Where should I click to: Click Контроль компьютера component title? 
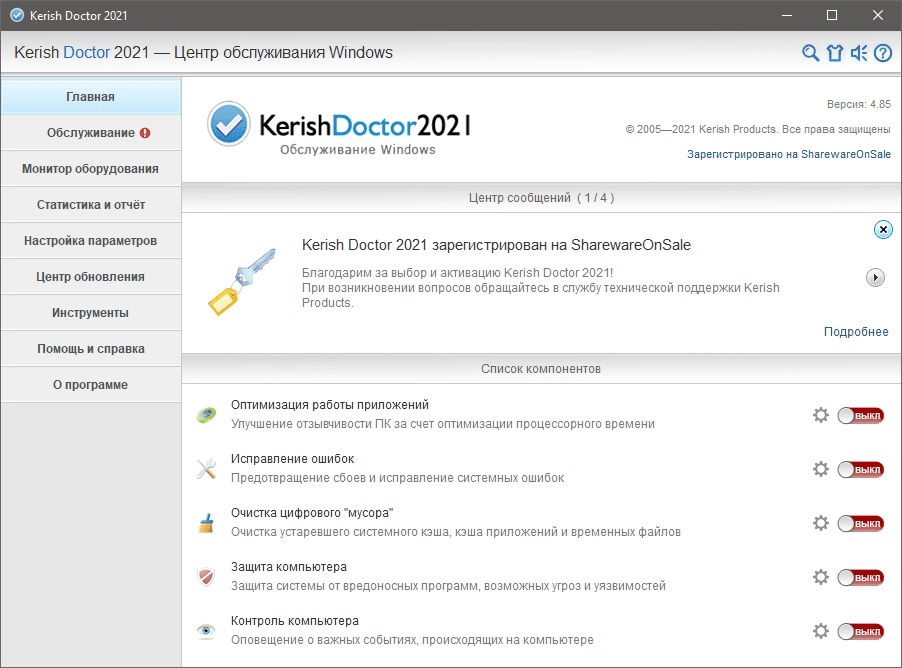click(295, 621)
